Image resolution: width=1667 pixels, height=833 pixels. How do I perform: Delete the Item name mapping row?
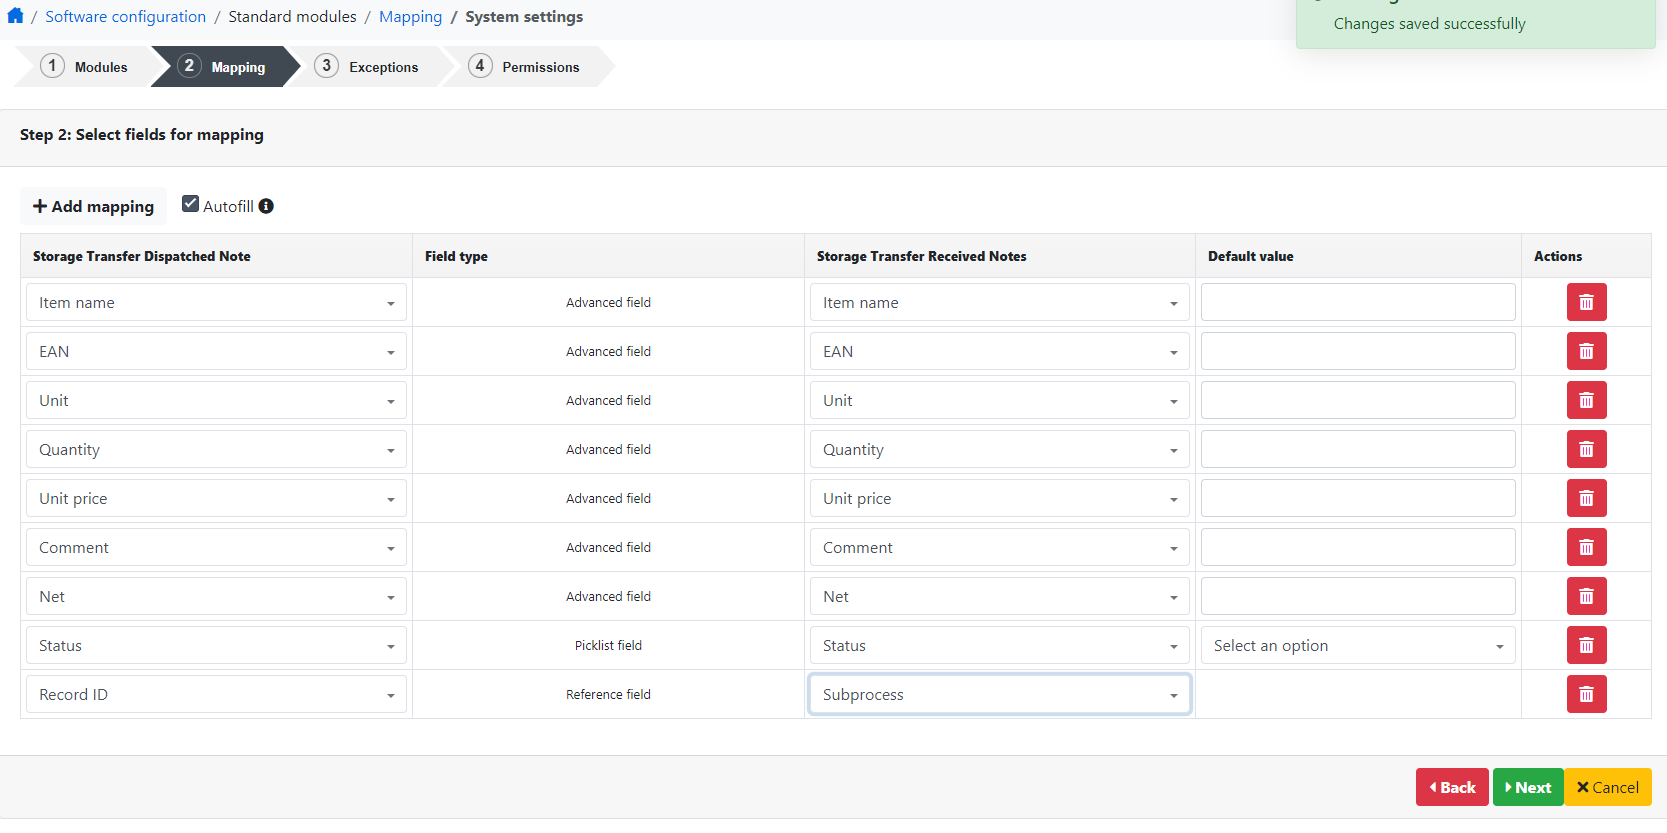click(x=1586, y=302)
